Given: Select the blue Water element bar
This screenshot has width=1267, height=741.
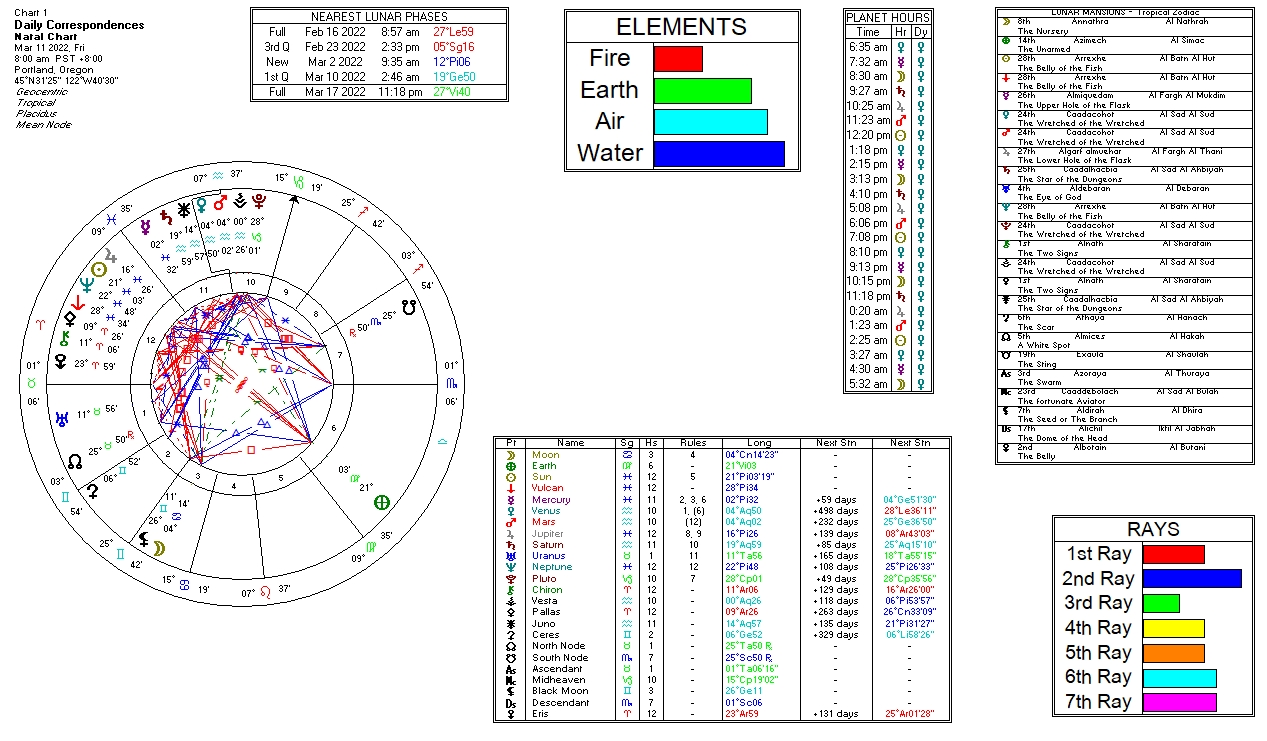Looking at the screenshot, I should click(719, 154).
